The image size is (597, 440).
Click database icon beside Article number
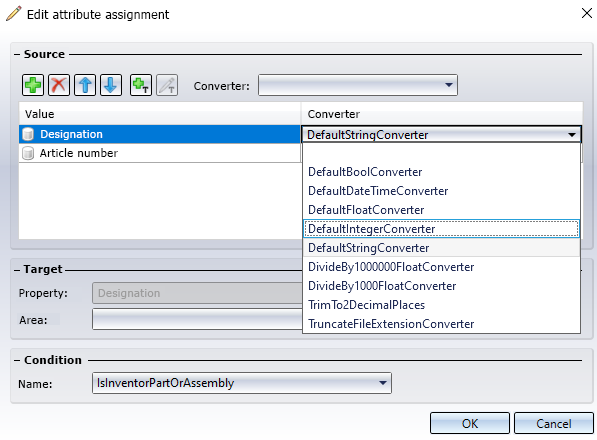pyautogui.click(x=28, y=153)
